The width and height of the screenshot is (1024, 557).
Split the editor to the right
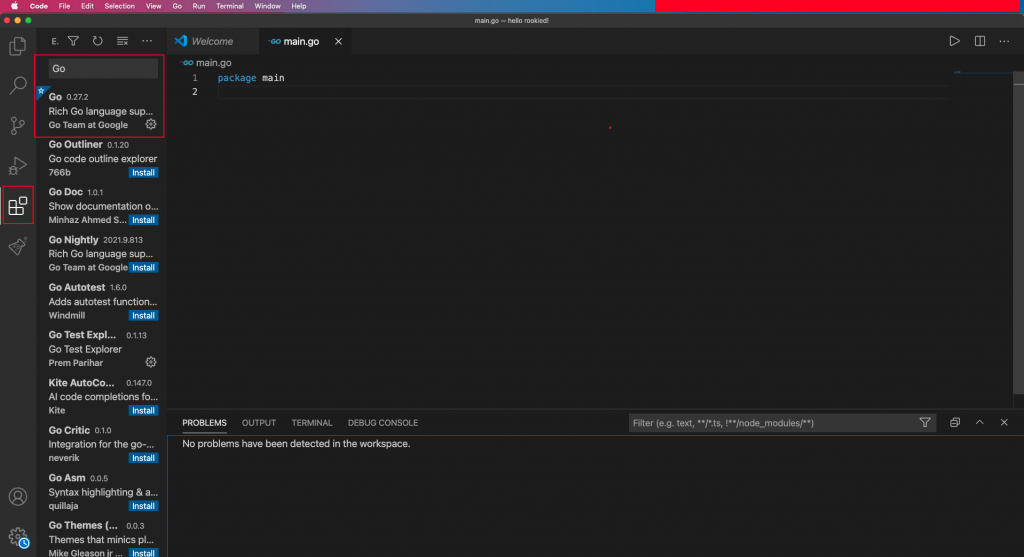pyautogui.click(x=980, y=41)
